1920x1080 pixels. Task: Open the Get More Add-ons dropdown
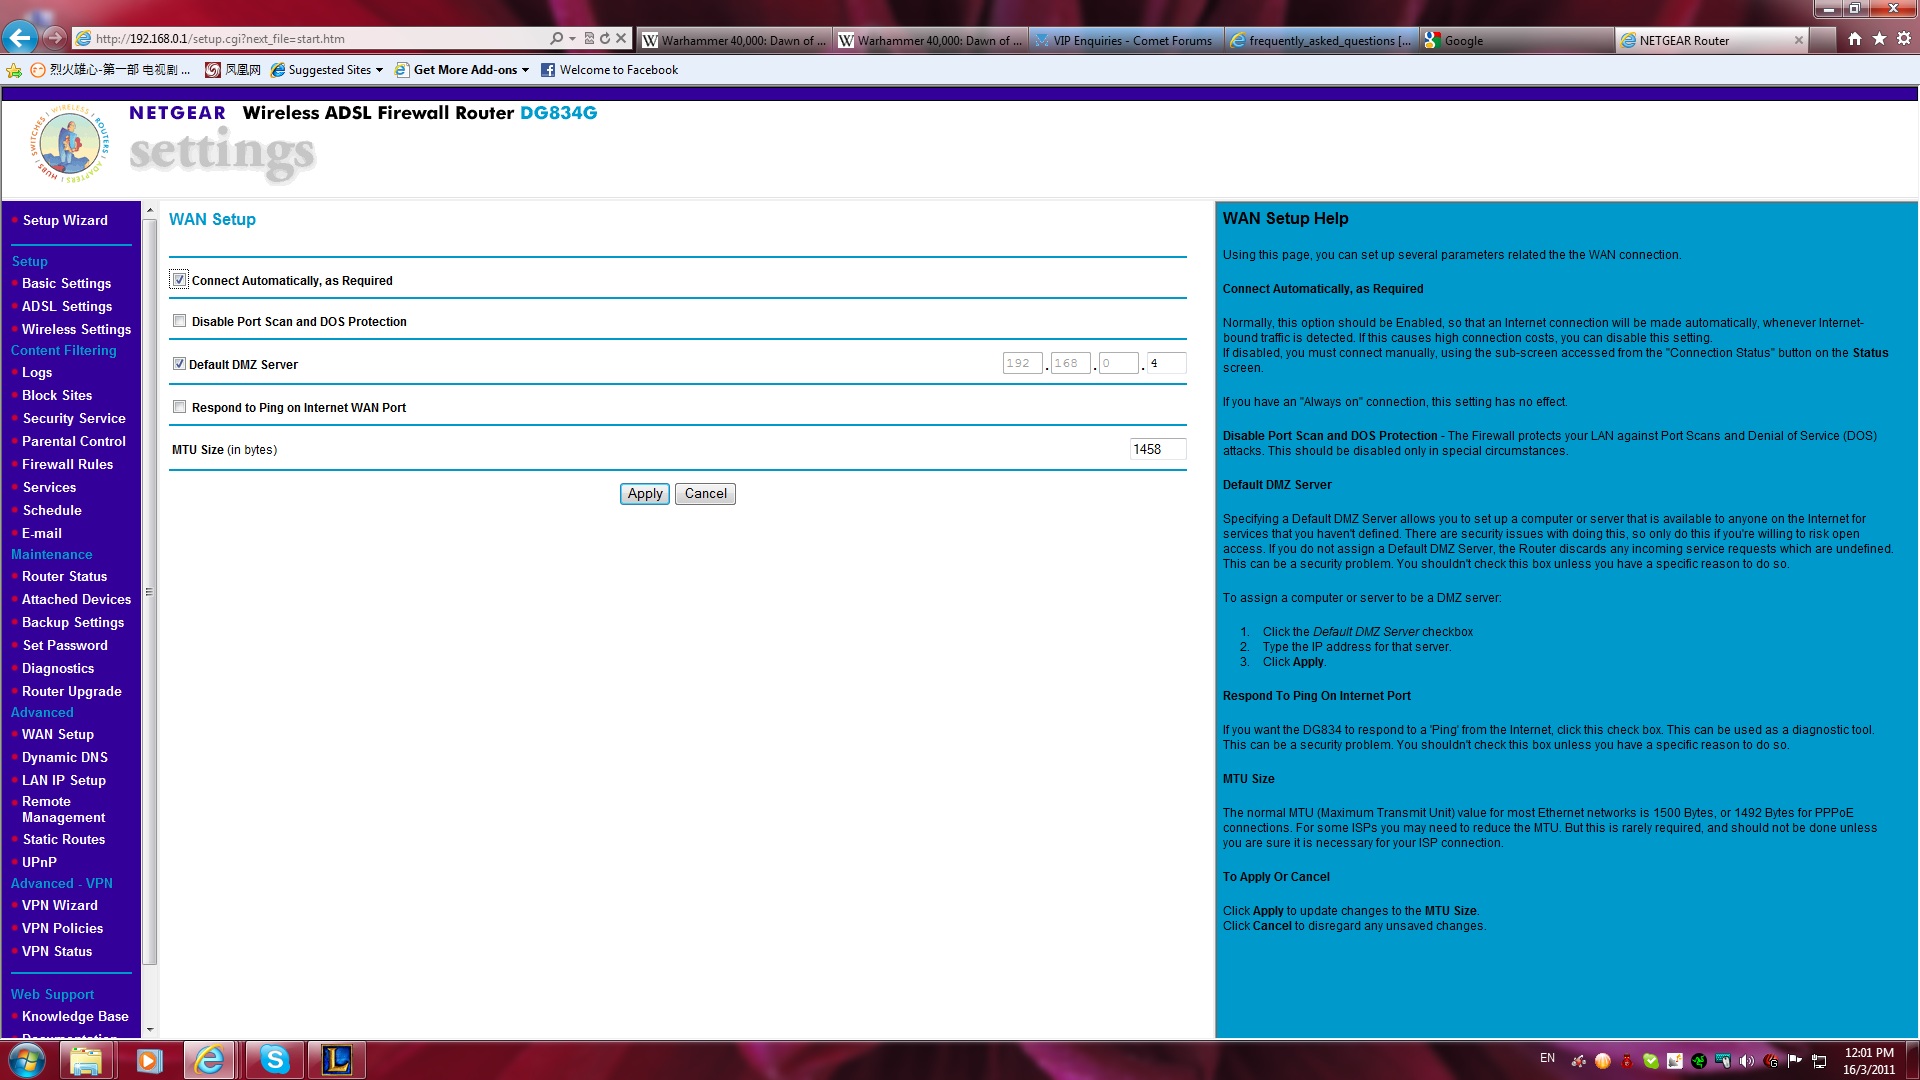tap(462, 70)
